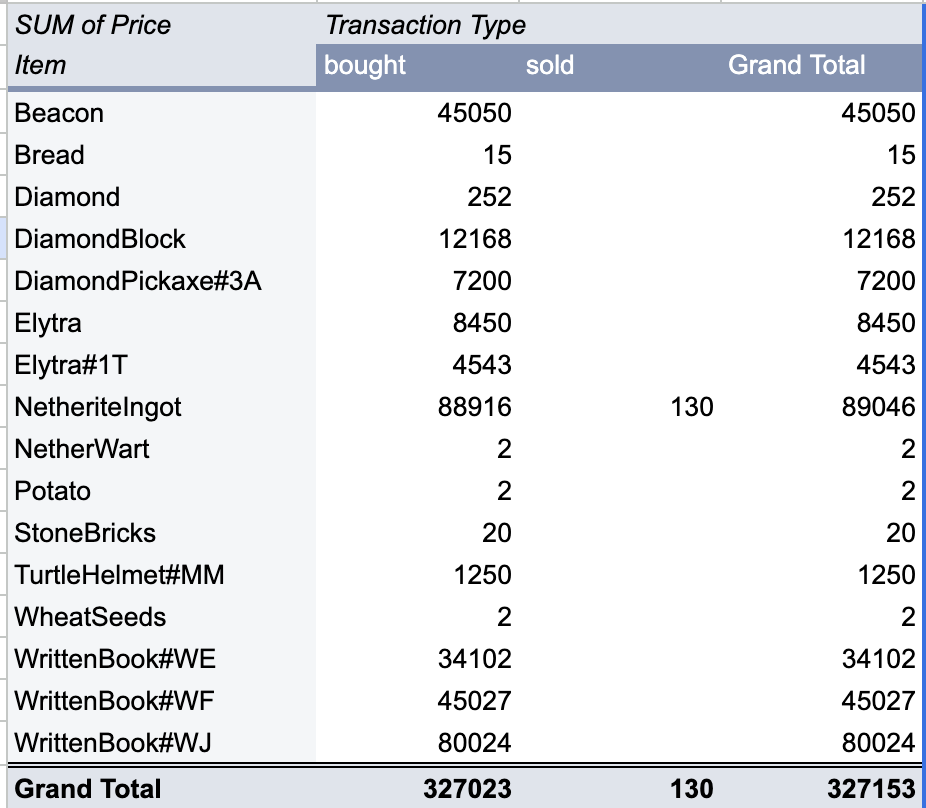926x808 pixels.
Task: Click the sold column header
Action: click(x=550, y=66)
